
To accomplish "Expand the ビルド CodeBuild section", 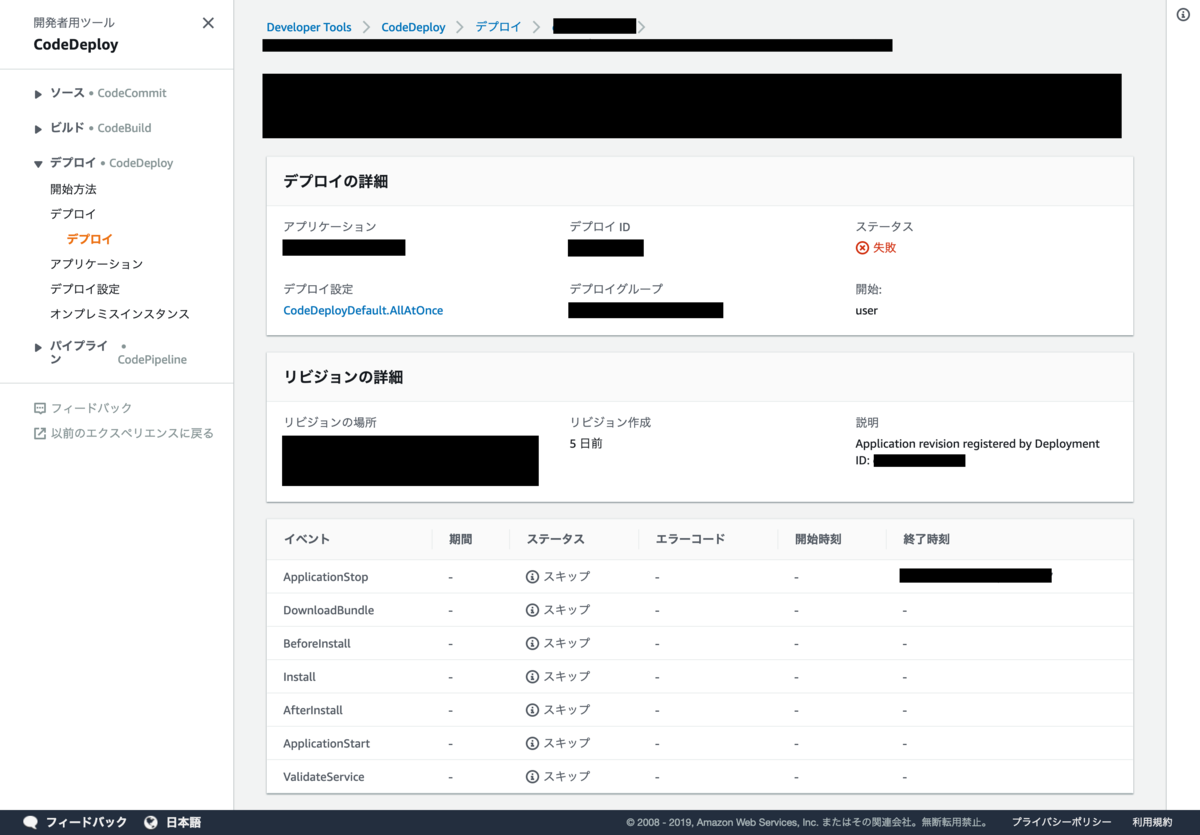I will (38, 129).
